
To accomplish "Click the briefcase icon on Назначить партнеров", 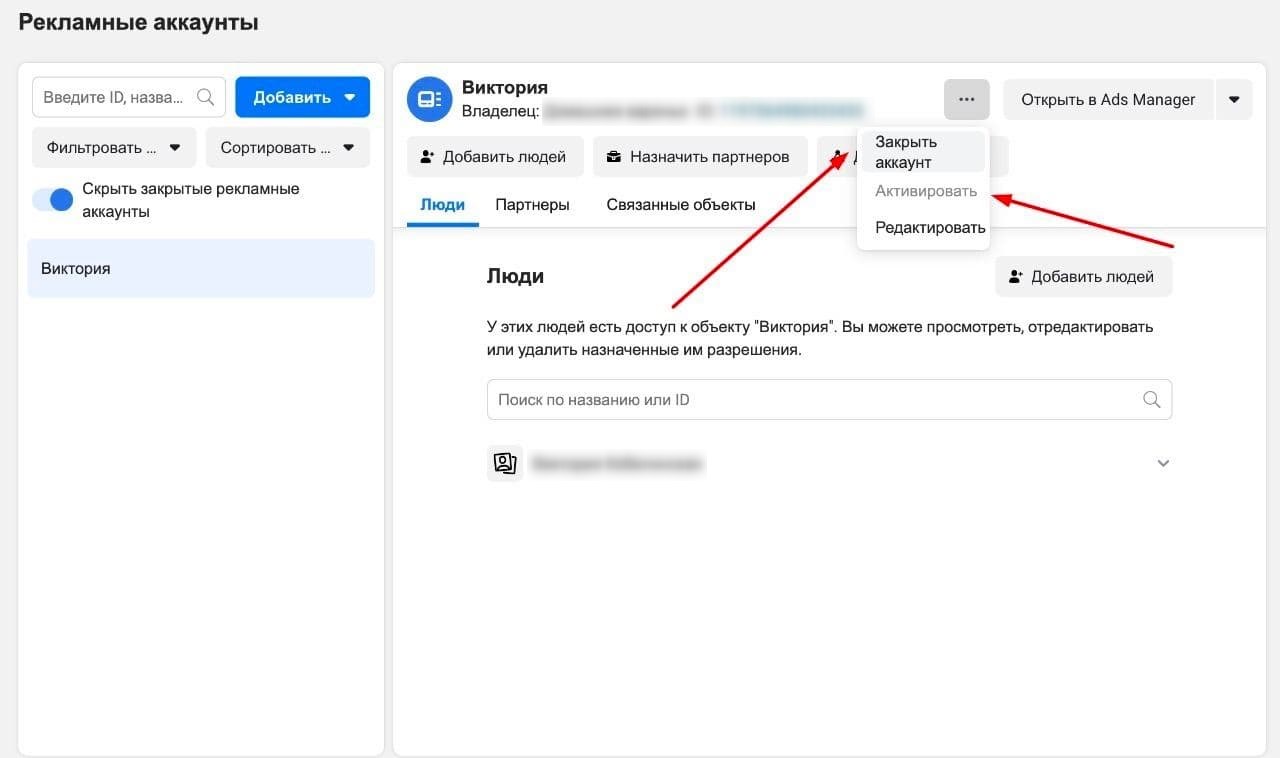I will tap(612, 156).
